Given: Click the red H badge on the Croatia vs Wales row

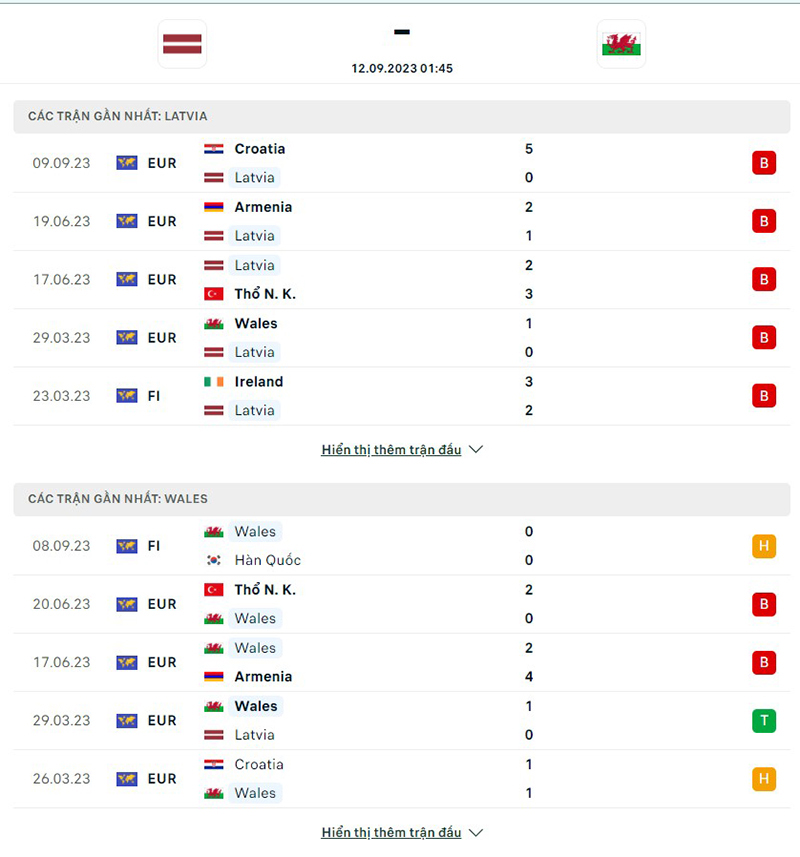Looking at the screenshot, I should click(764, 779).
